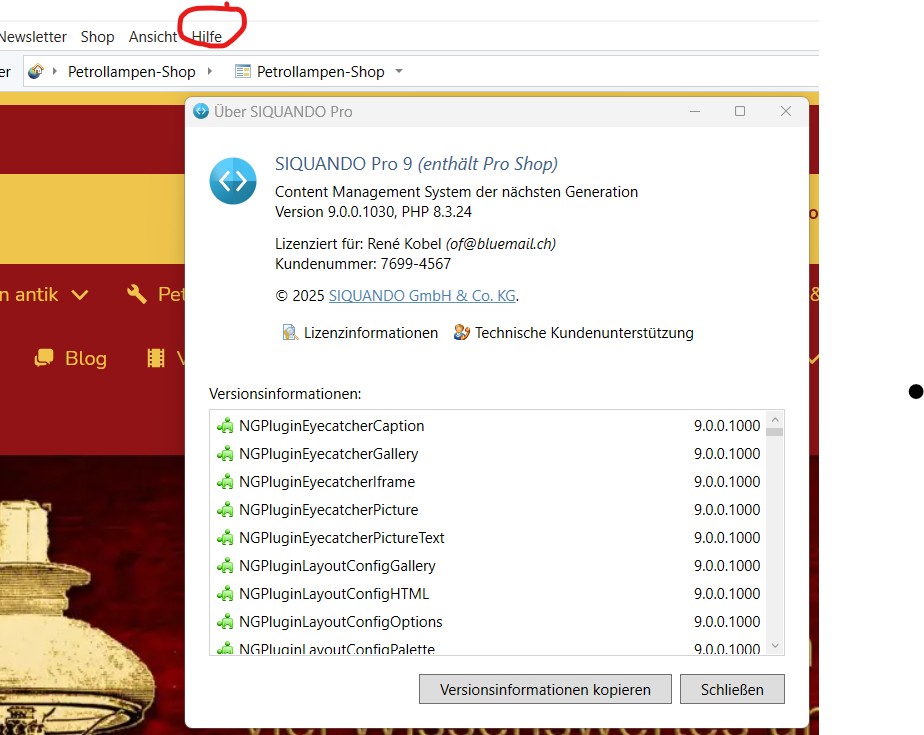The height and width of the screenshot is (735, 924).
Task: Select the NGPluginLayoutConfigGallery entry
Action: pyautogui.click(x=489, y=566)
